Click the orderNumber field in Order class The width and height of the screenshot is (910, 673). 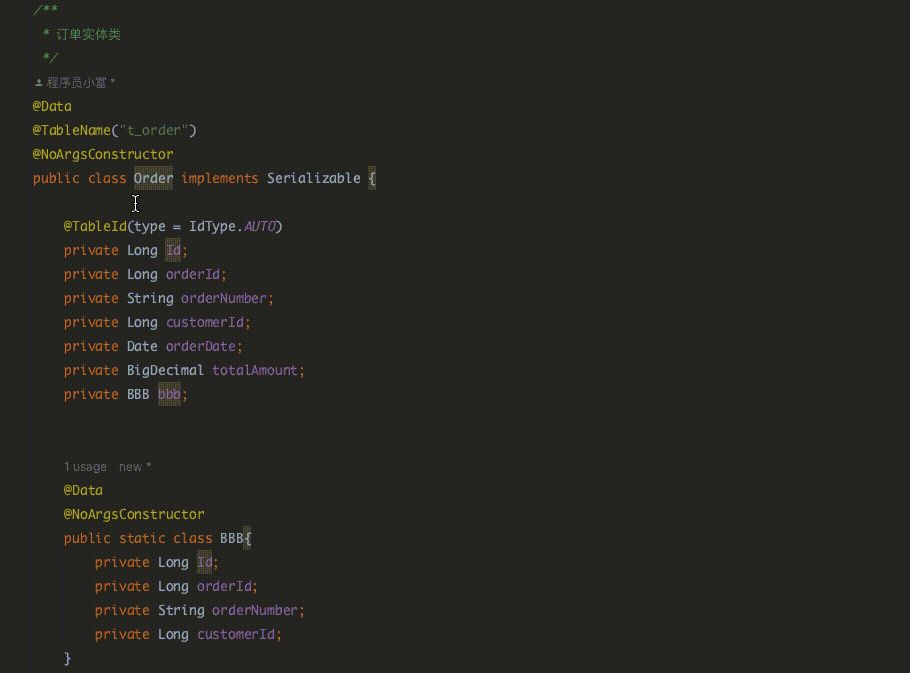pos(223,298)
